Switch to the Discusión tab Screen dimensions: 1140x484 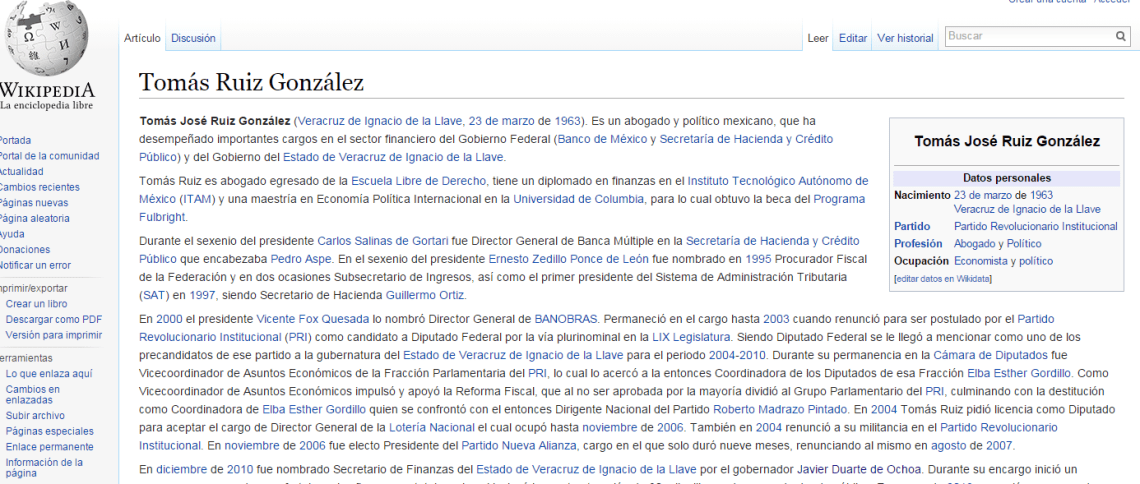point(193,39)
